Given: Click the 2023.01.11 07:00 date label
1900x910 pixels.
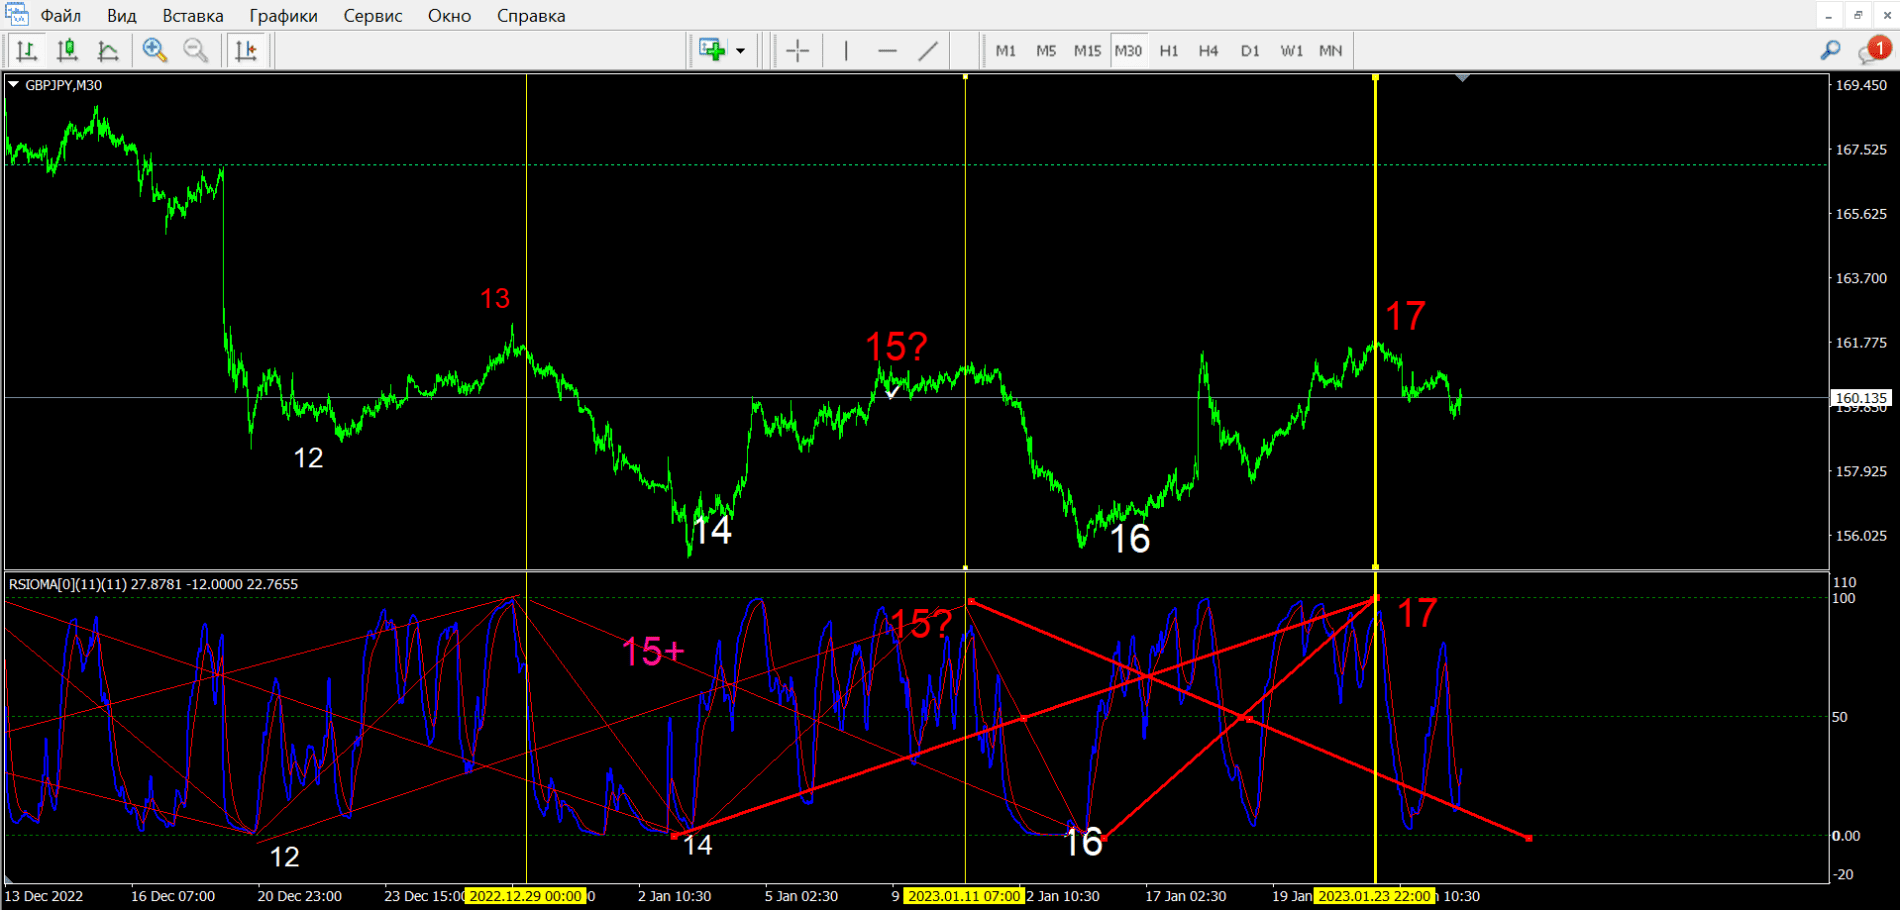Looking at the screenshot, I should click(x=965, y=896).
